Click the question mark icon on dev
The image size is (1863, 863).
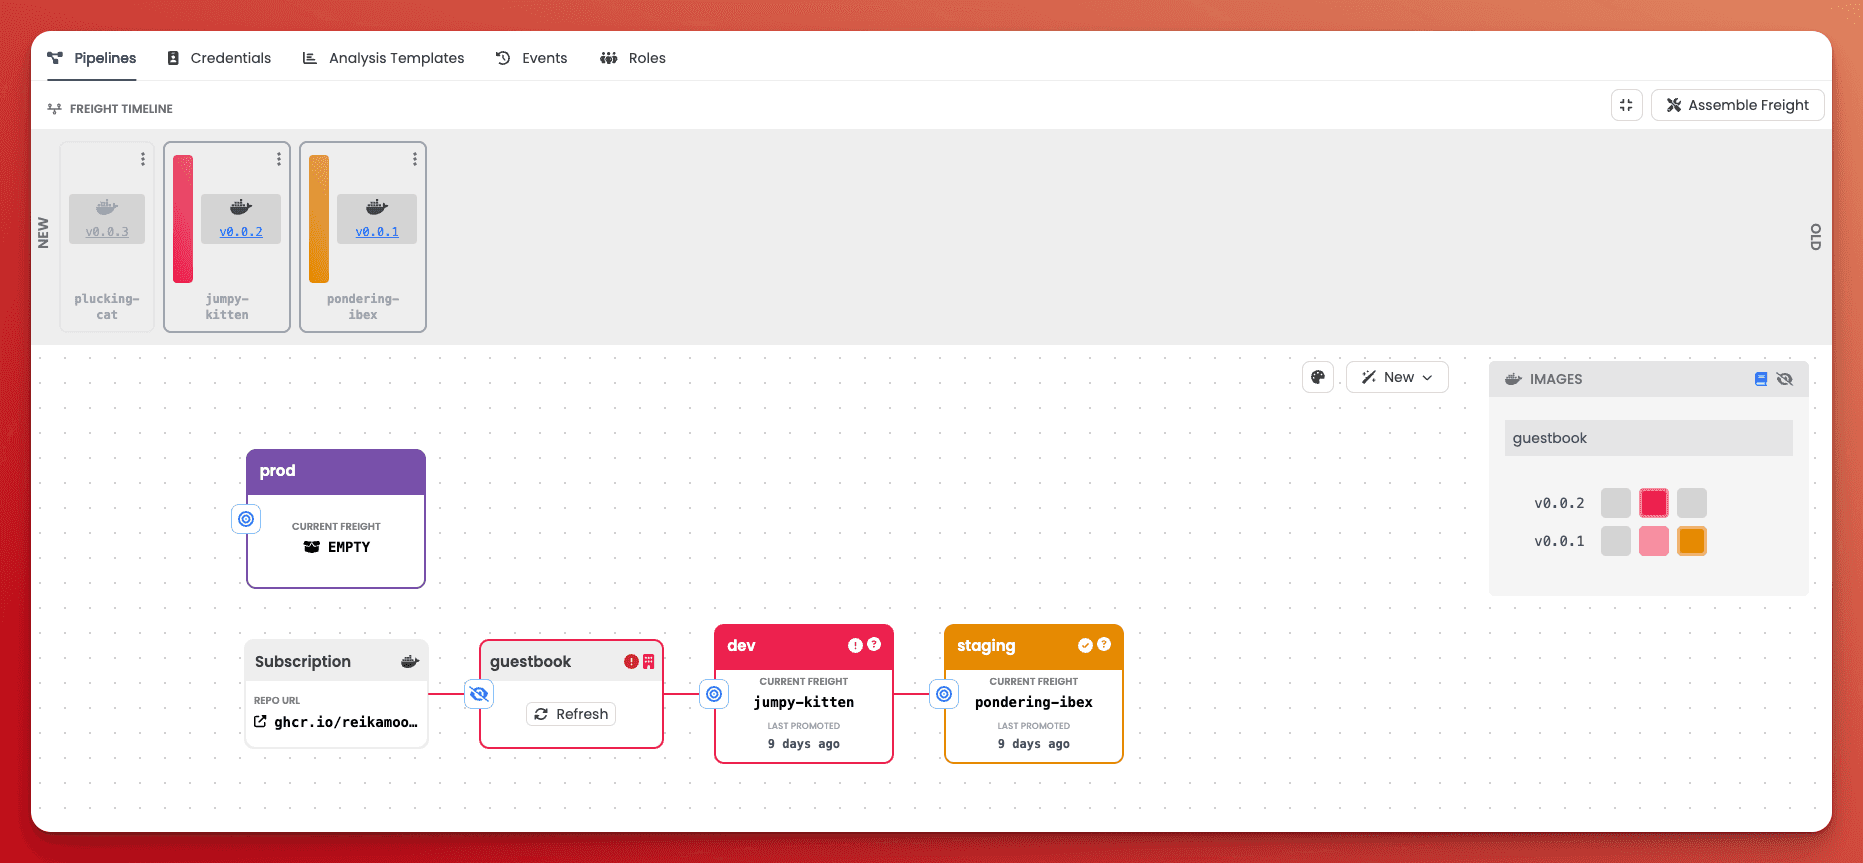(x=874, y=645)
